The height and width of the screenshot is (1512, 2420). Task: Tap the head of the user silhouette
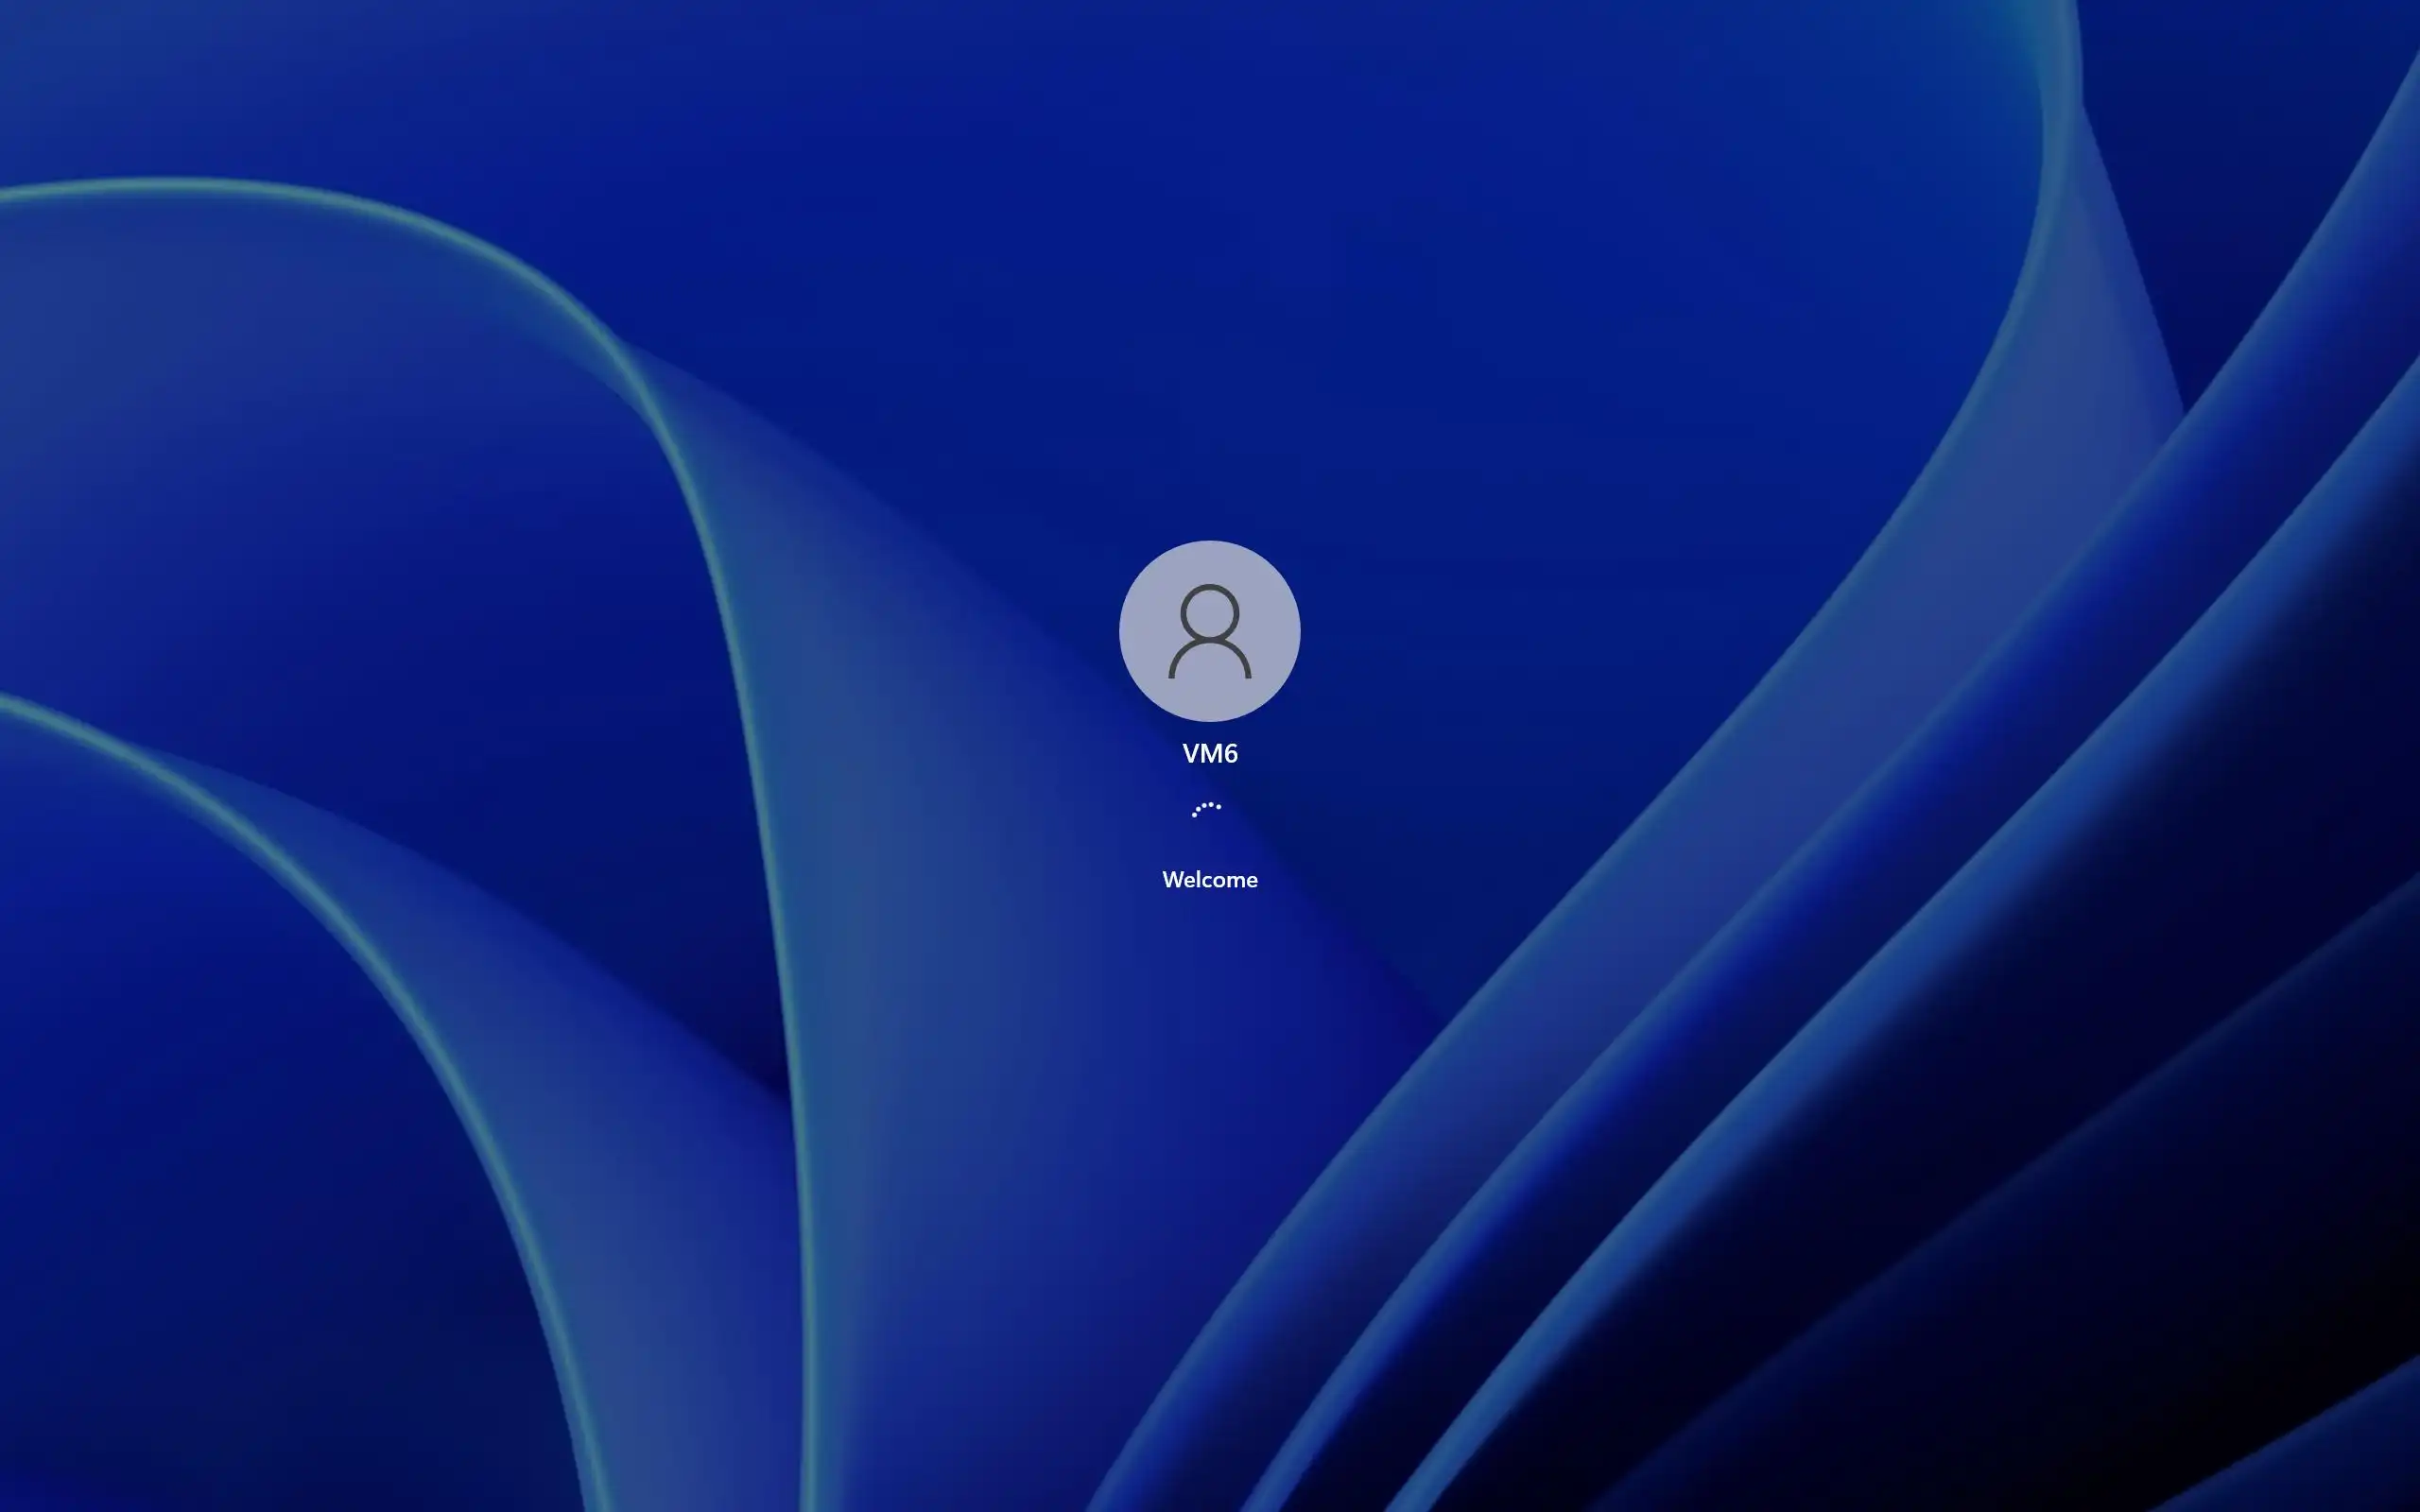point(1209,612)
